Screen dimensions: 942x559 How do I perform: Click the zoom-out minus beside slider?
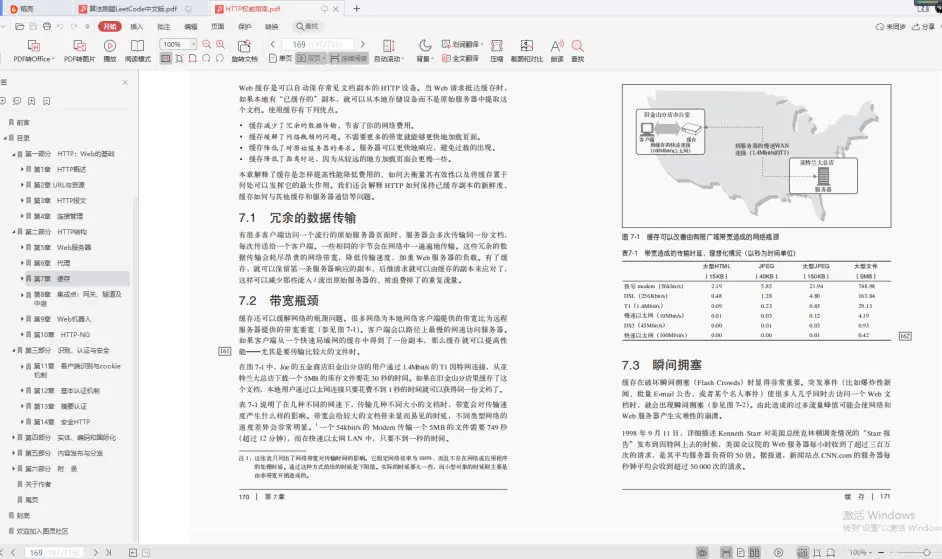click(881, 552)
